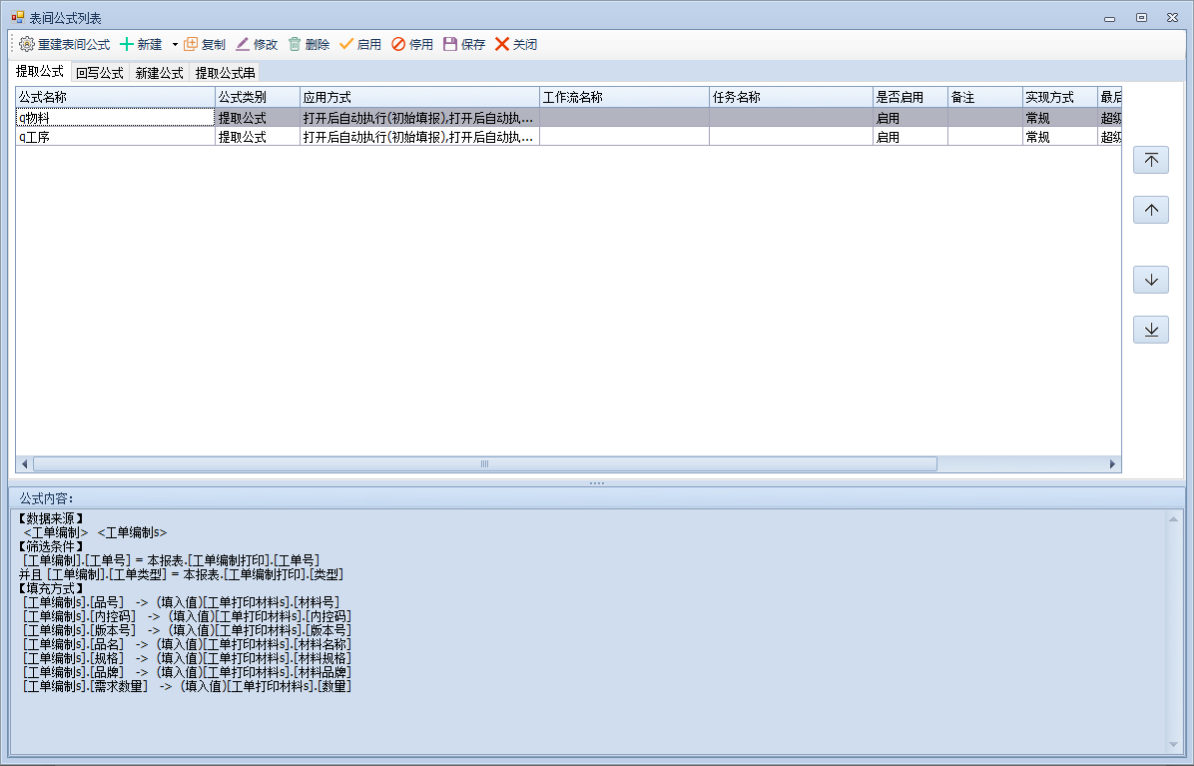Open the 新建公式 tab

[x=159, y=73]
